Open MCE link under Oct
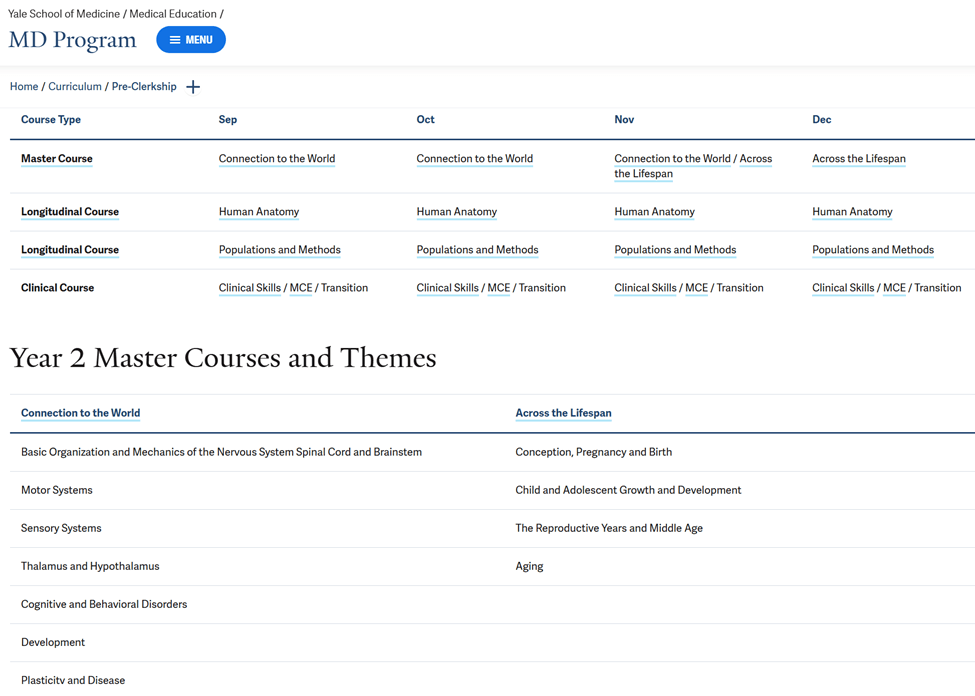The width and height of the screenshot is (975, 696). pyautogui.click(x=499, y=287)
